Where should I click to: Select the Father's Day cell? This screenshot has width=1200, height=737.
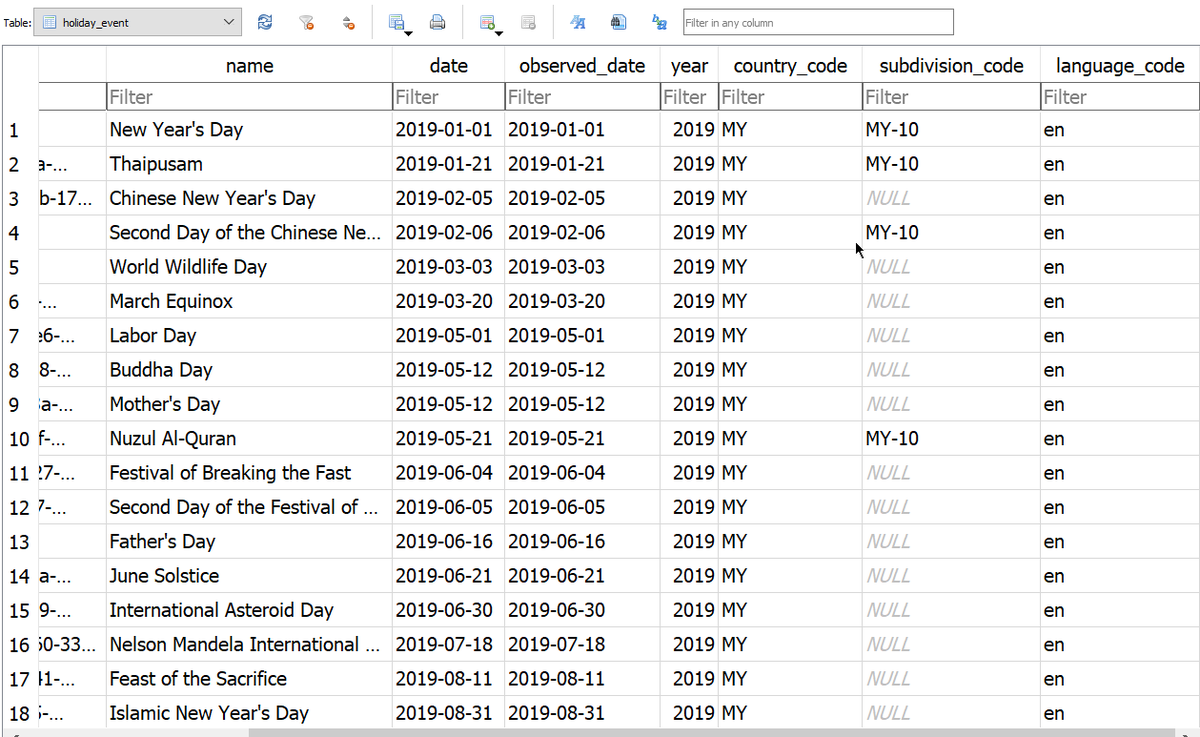tap(249, 541)
